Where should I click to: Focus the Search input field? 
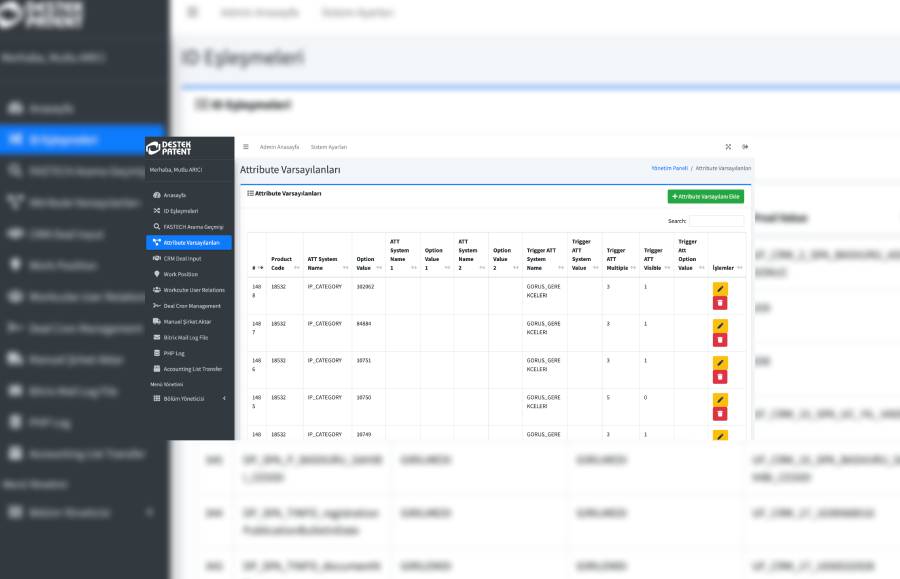coord(716,221)
